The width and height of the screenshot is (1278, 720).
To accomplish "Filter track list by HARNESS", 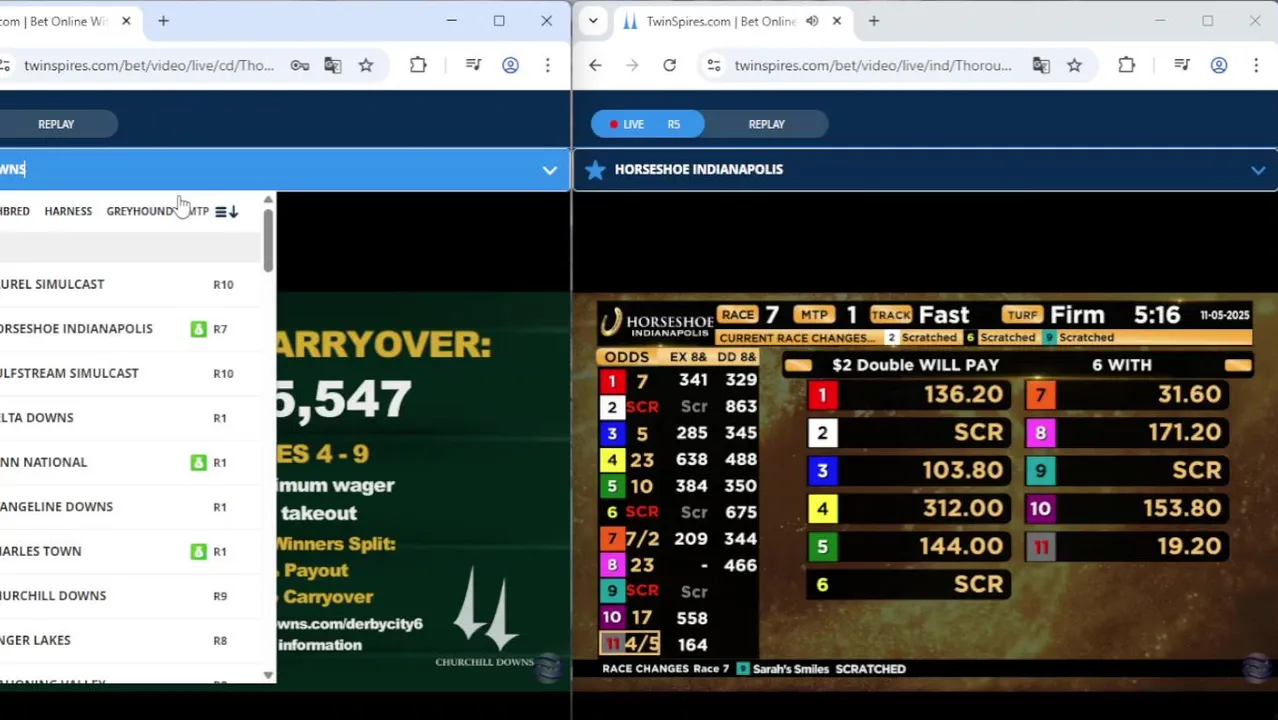I will [68, 211].
